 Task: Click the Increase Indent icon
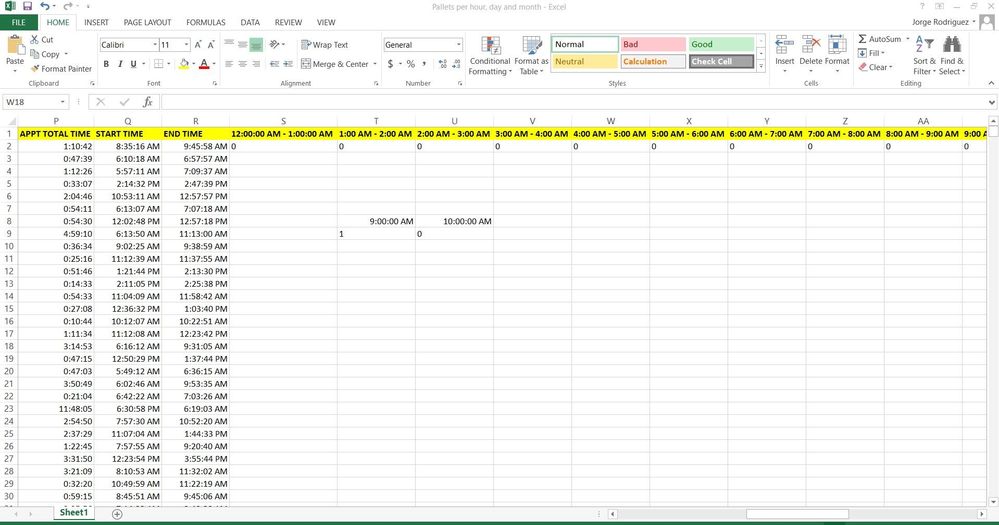(x=288, y=64)
